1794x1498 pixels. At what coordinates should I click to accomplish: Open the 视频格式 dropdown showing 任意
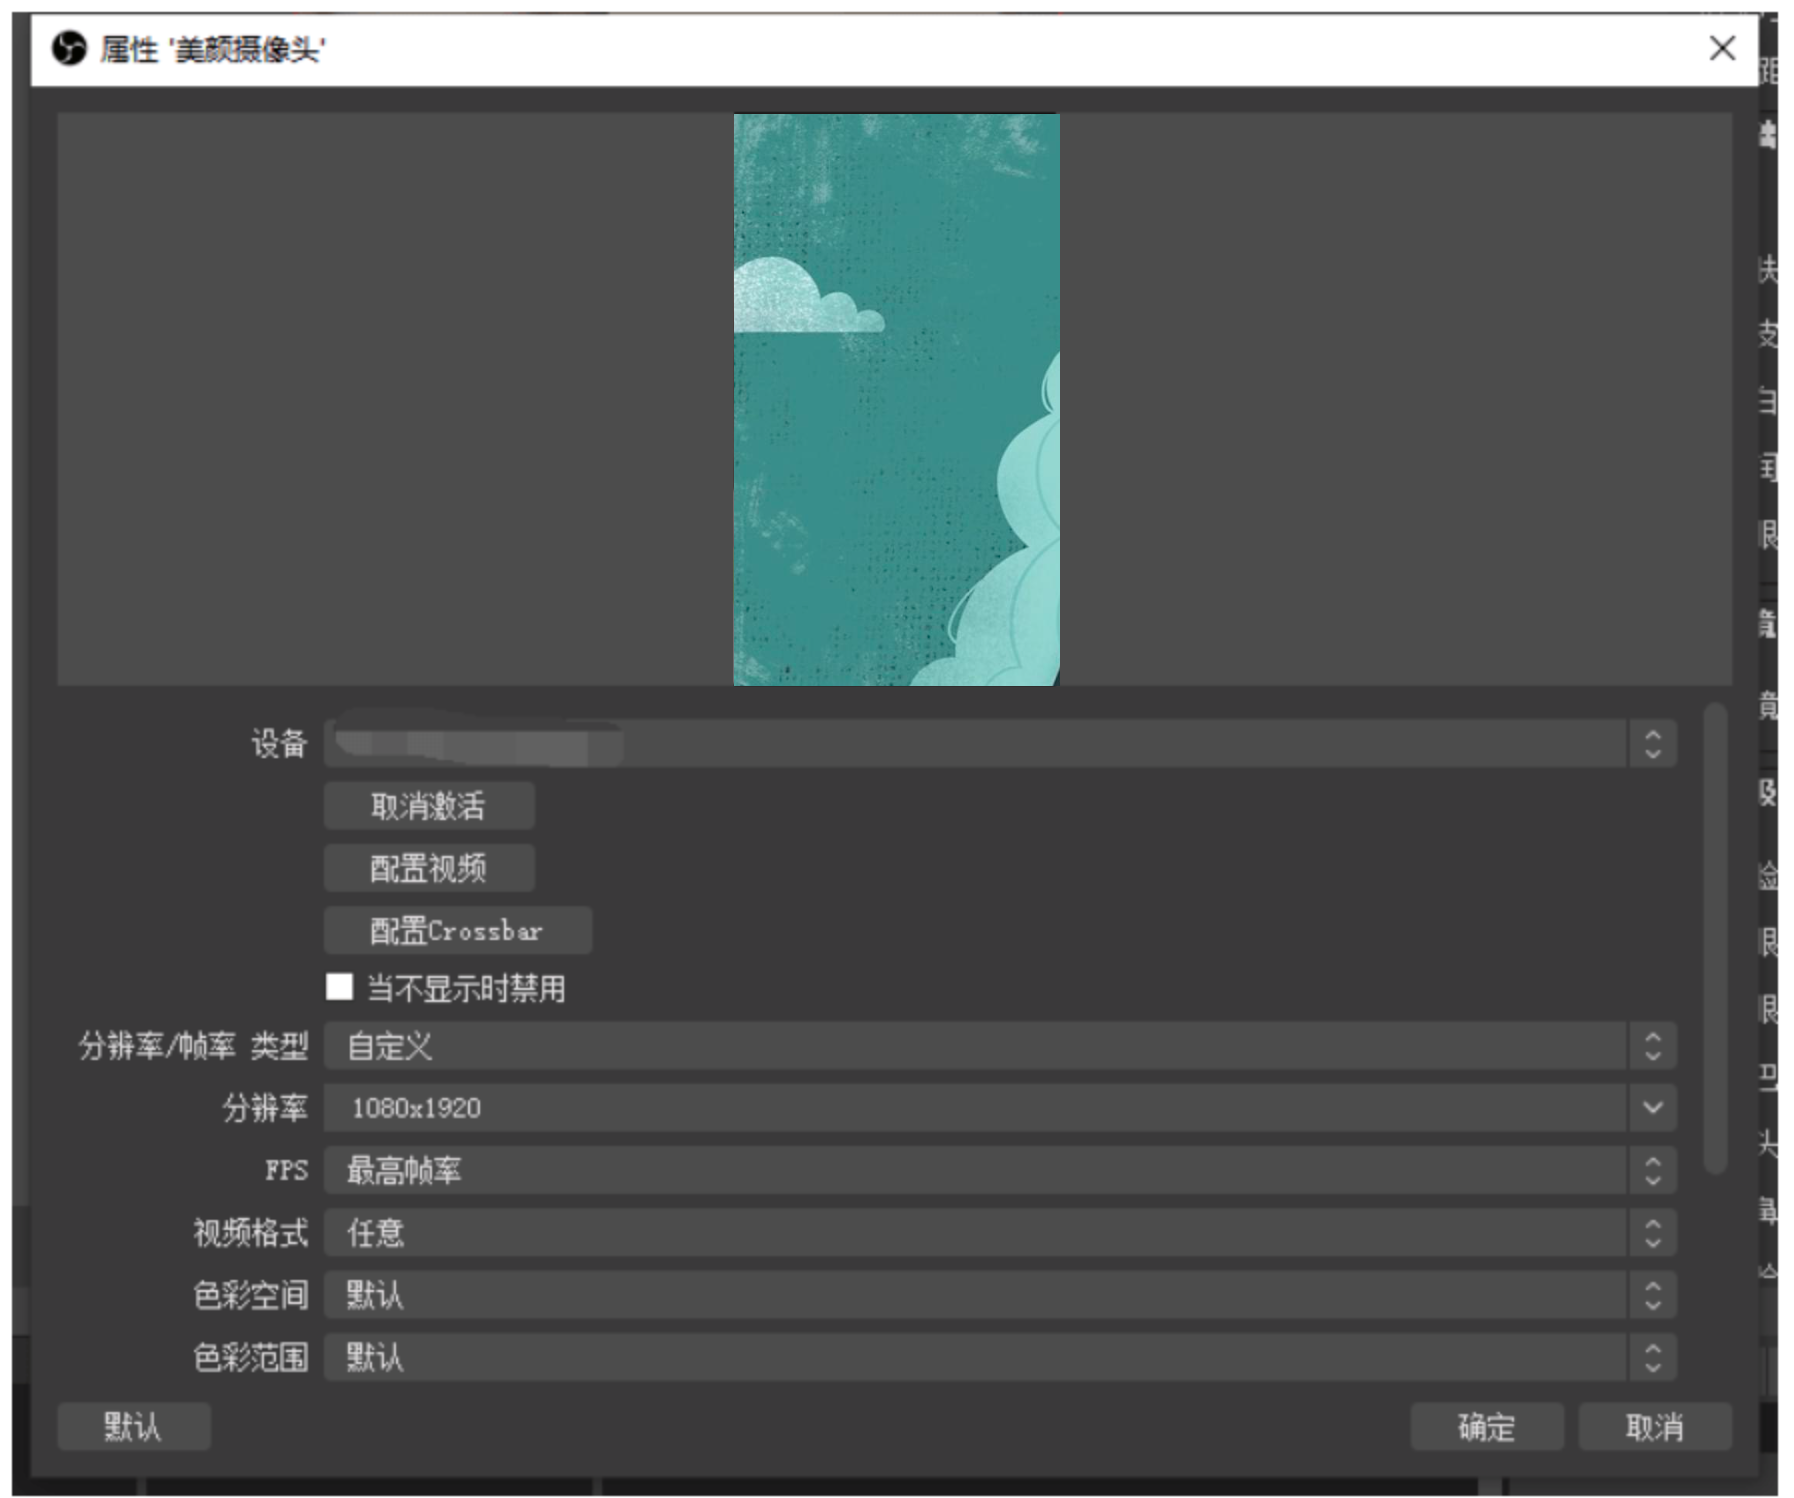1000,1233
